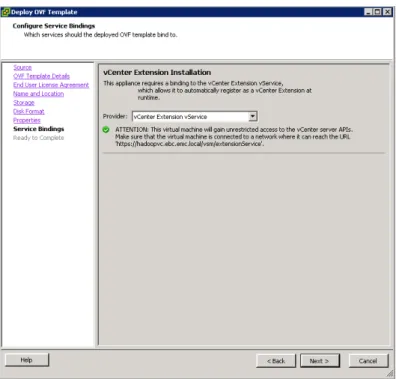Click the Provider label

click(x=115, y=116)
